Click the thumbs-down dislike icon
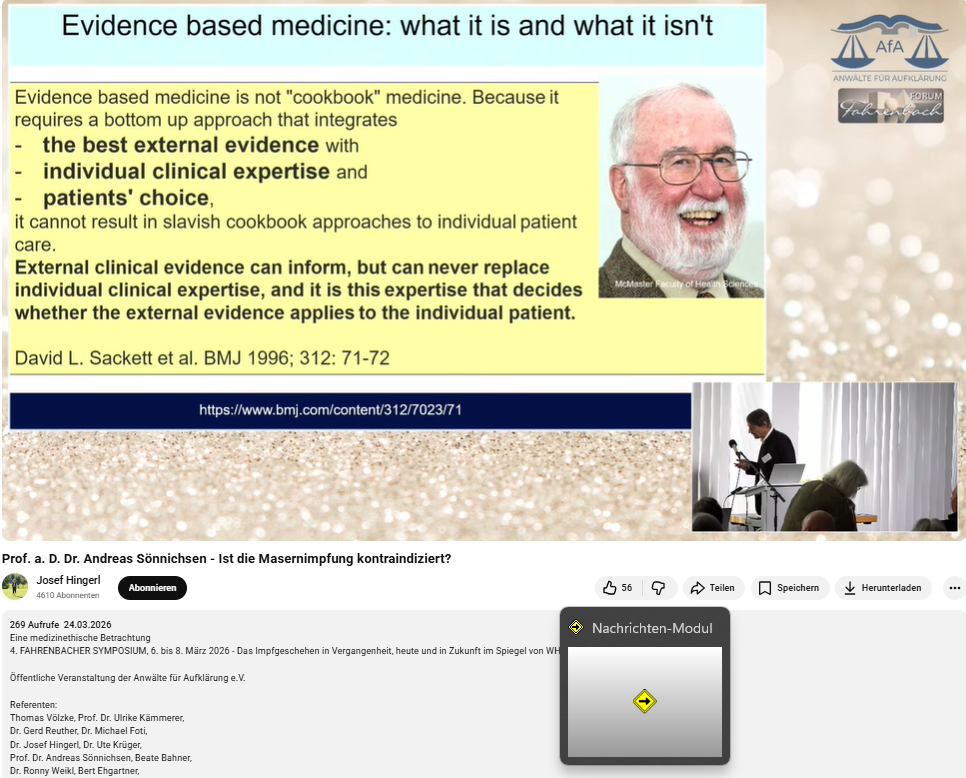Image resolution: width=966 pixels, height=778 pixels. pyautogui.click(x=658, y=588)
